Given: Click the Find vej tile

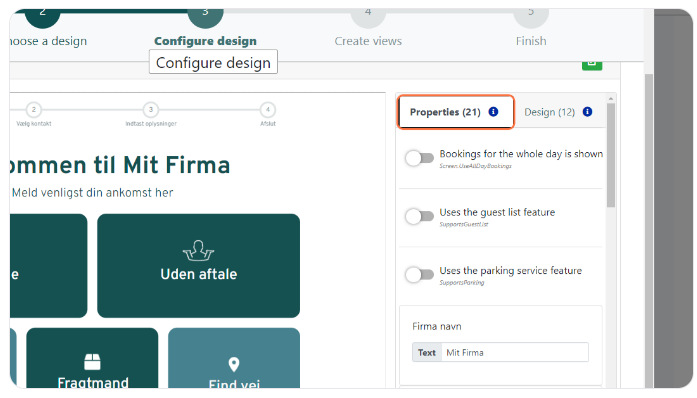Looking at the screenshot, I should [x=234, y=358].
